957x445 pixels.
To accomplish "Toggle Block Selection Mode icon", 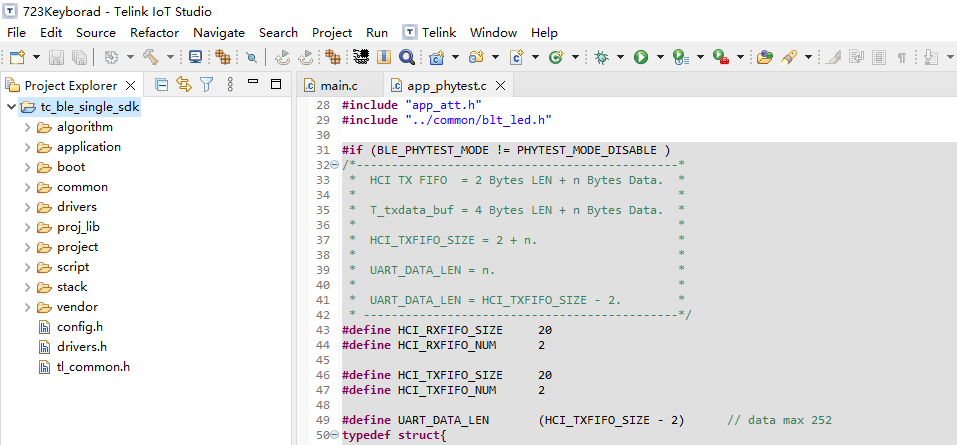I will coord(879,57).
